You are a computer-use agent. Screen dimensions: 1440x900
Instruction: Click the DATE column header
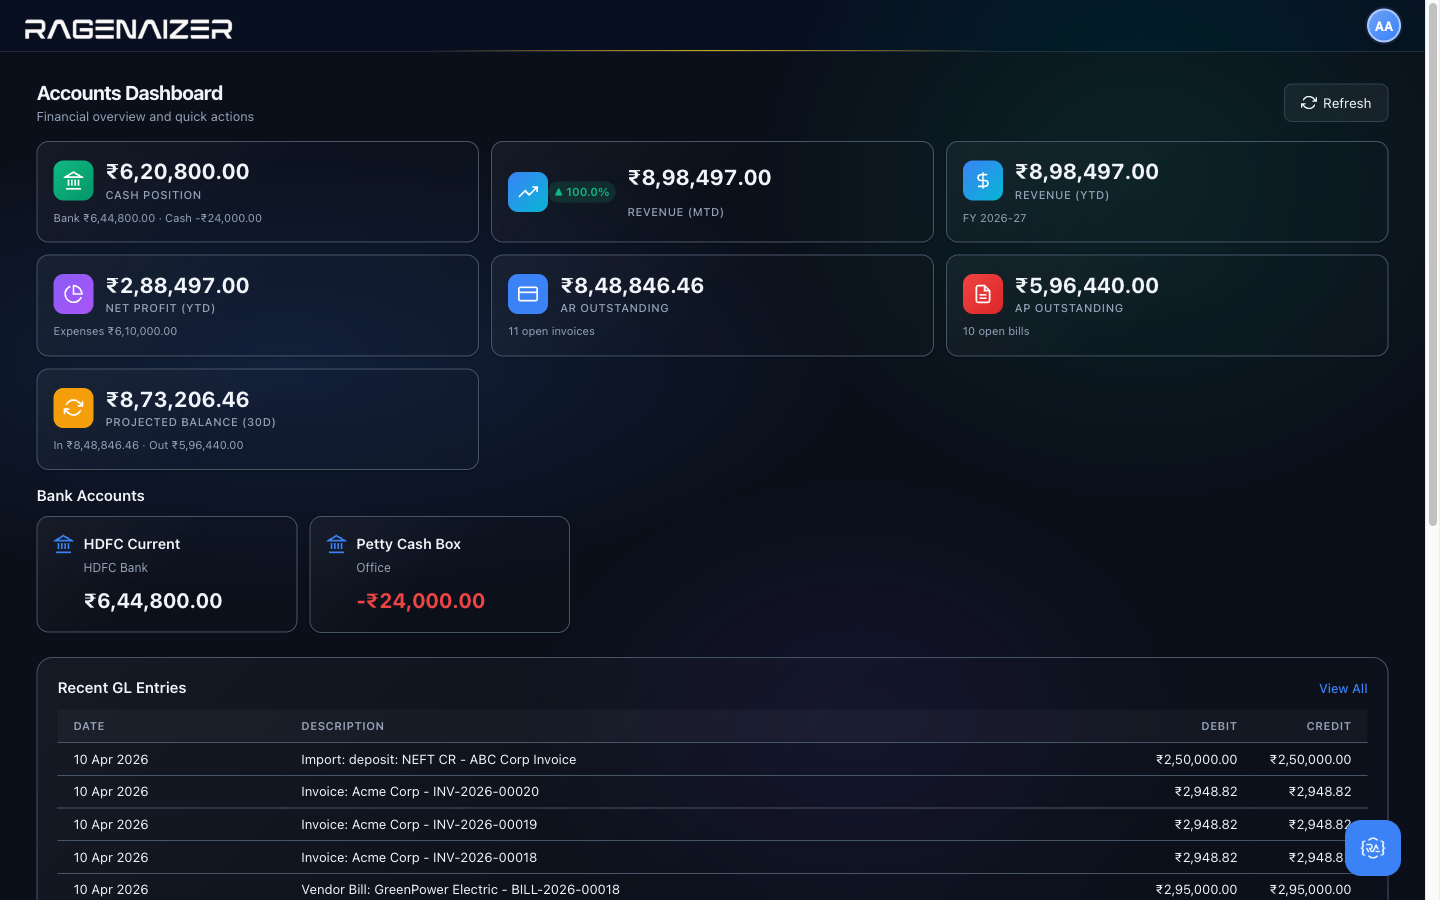(x=89, y=726)
